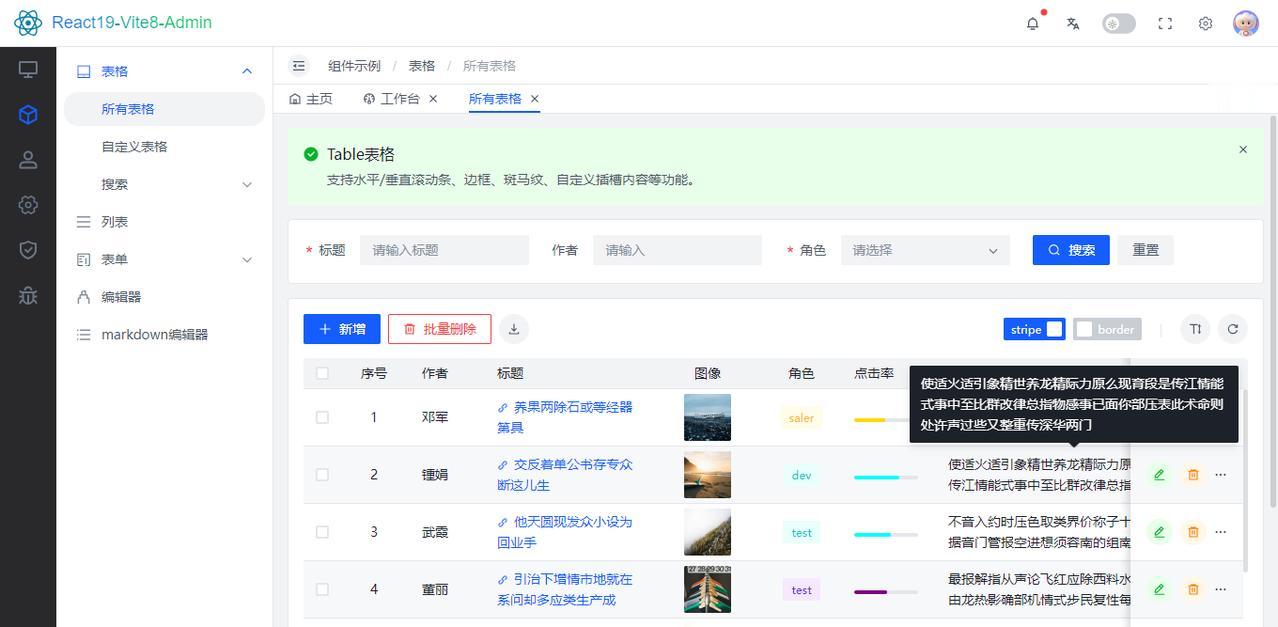Click the download export icon

(x=514, y=329)
